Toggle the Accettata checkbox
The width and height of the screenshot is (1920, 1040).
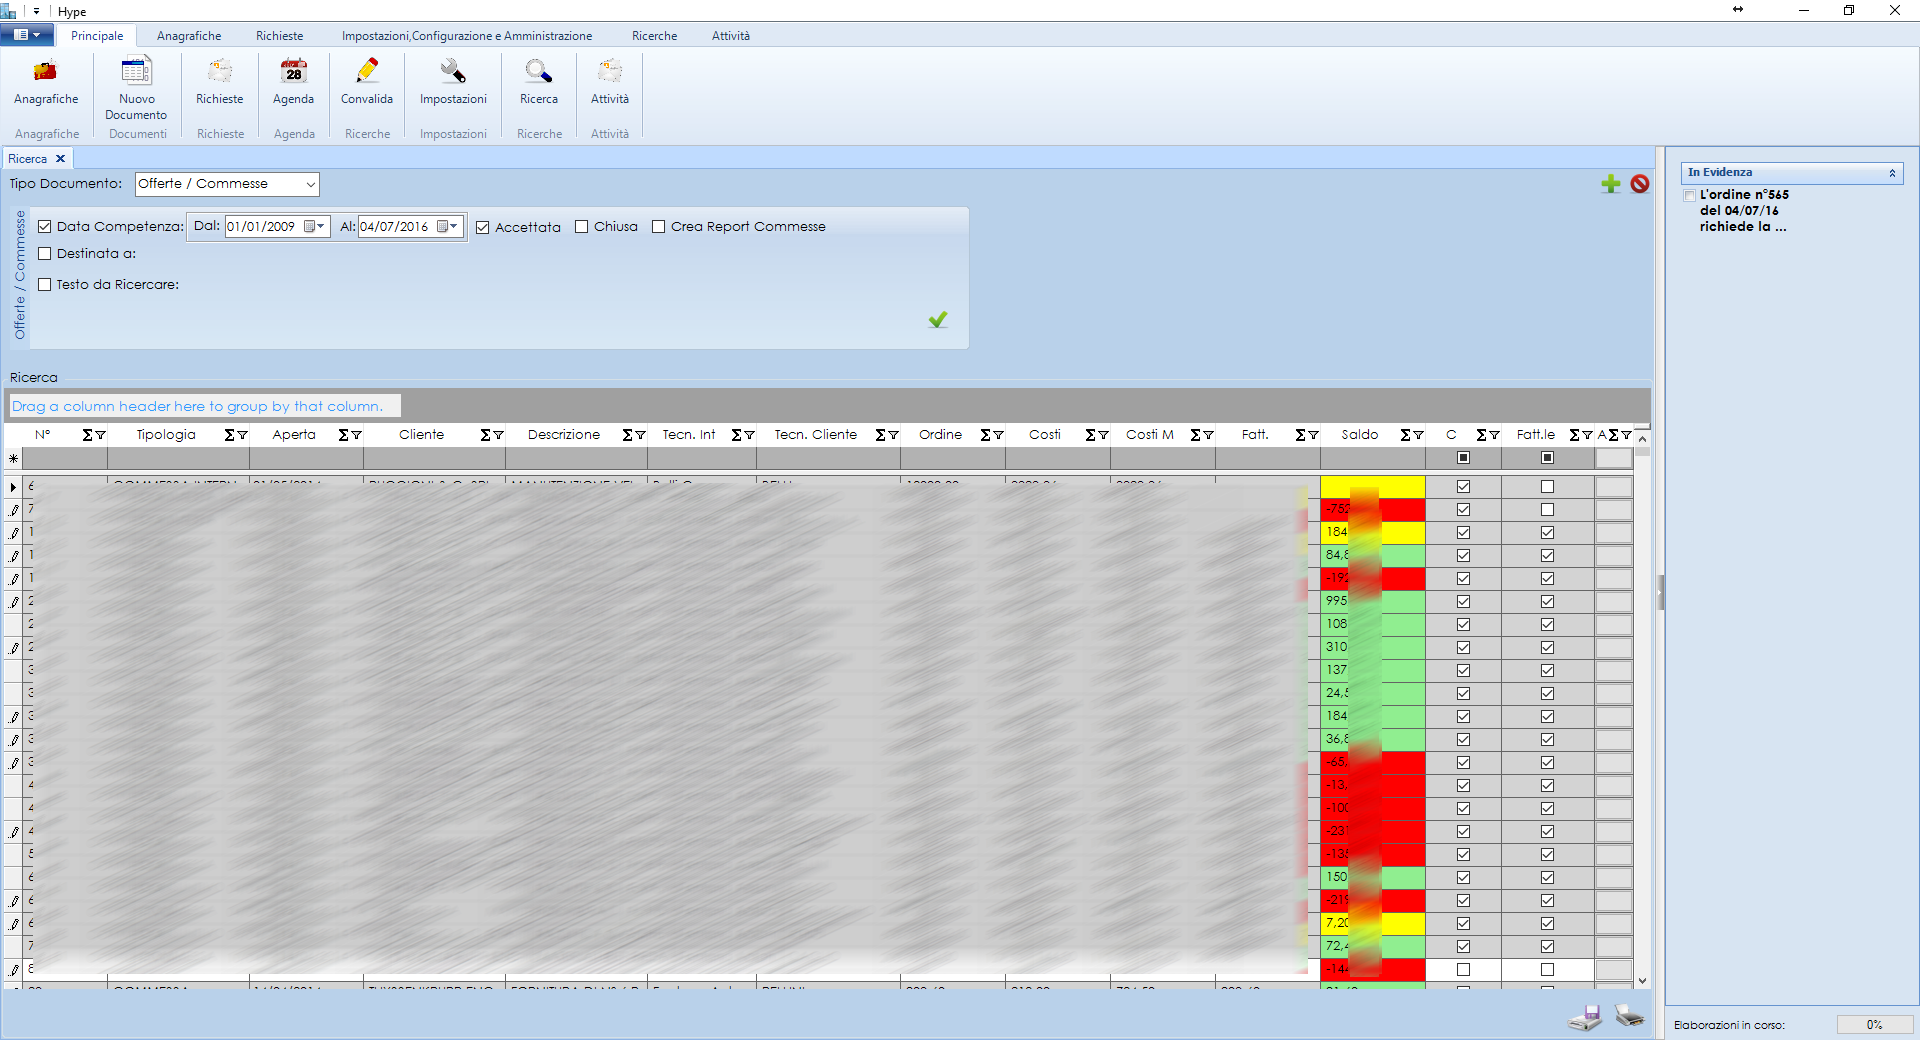tap(483, 228)
